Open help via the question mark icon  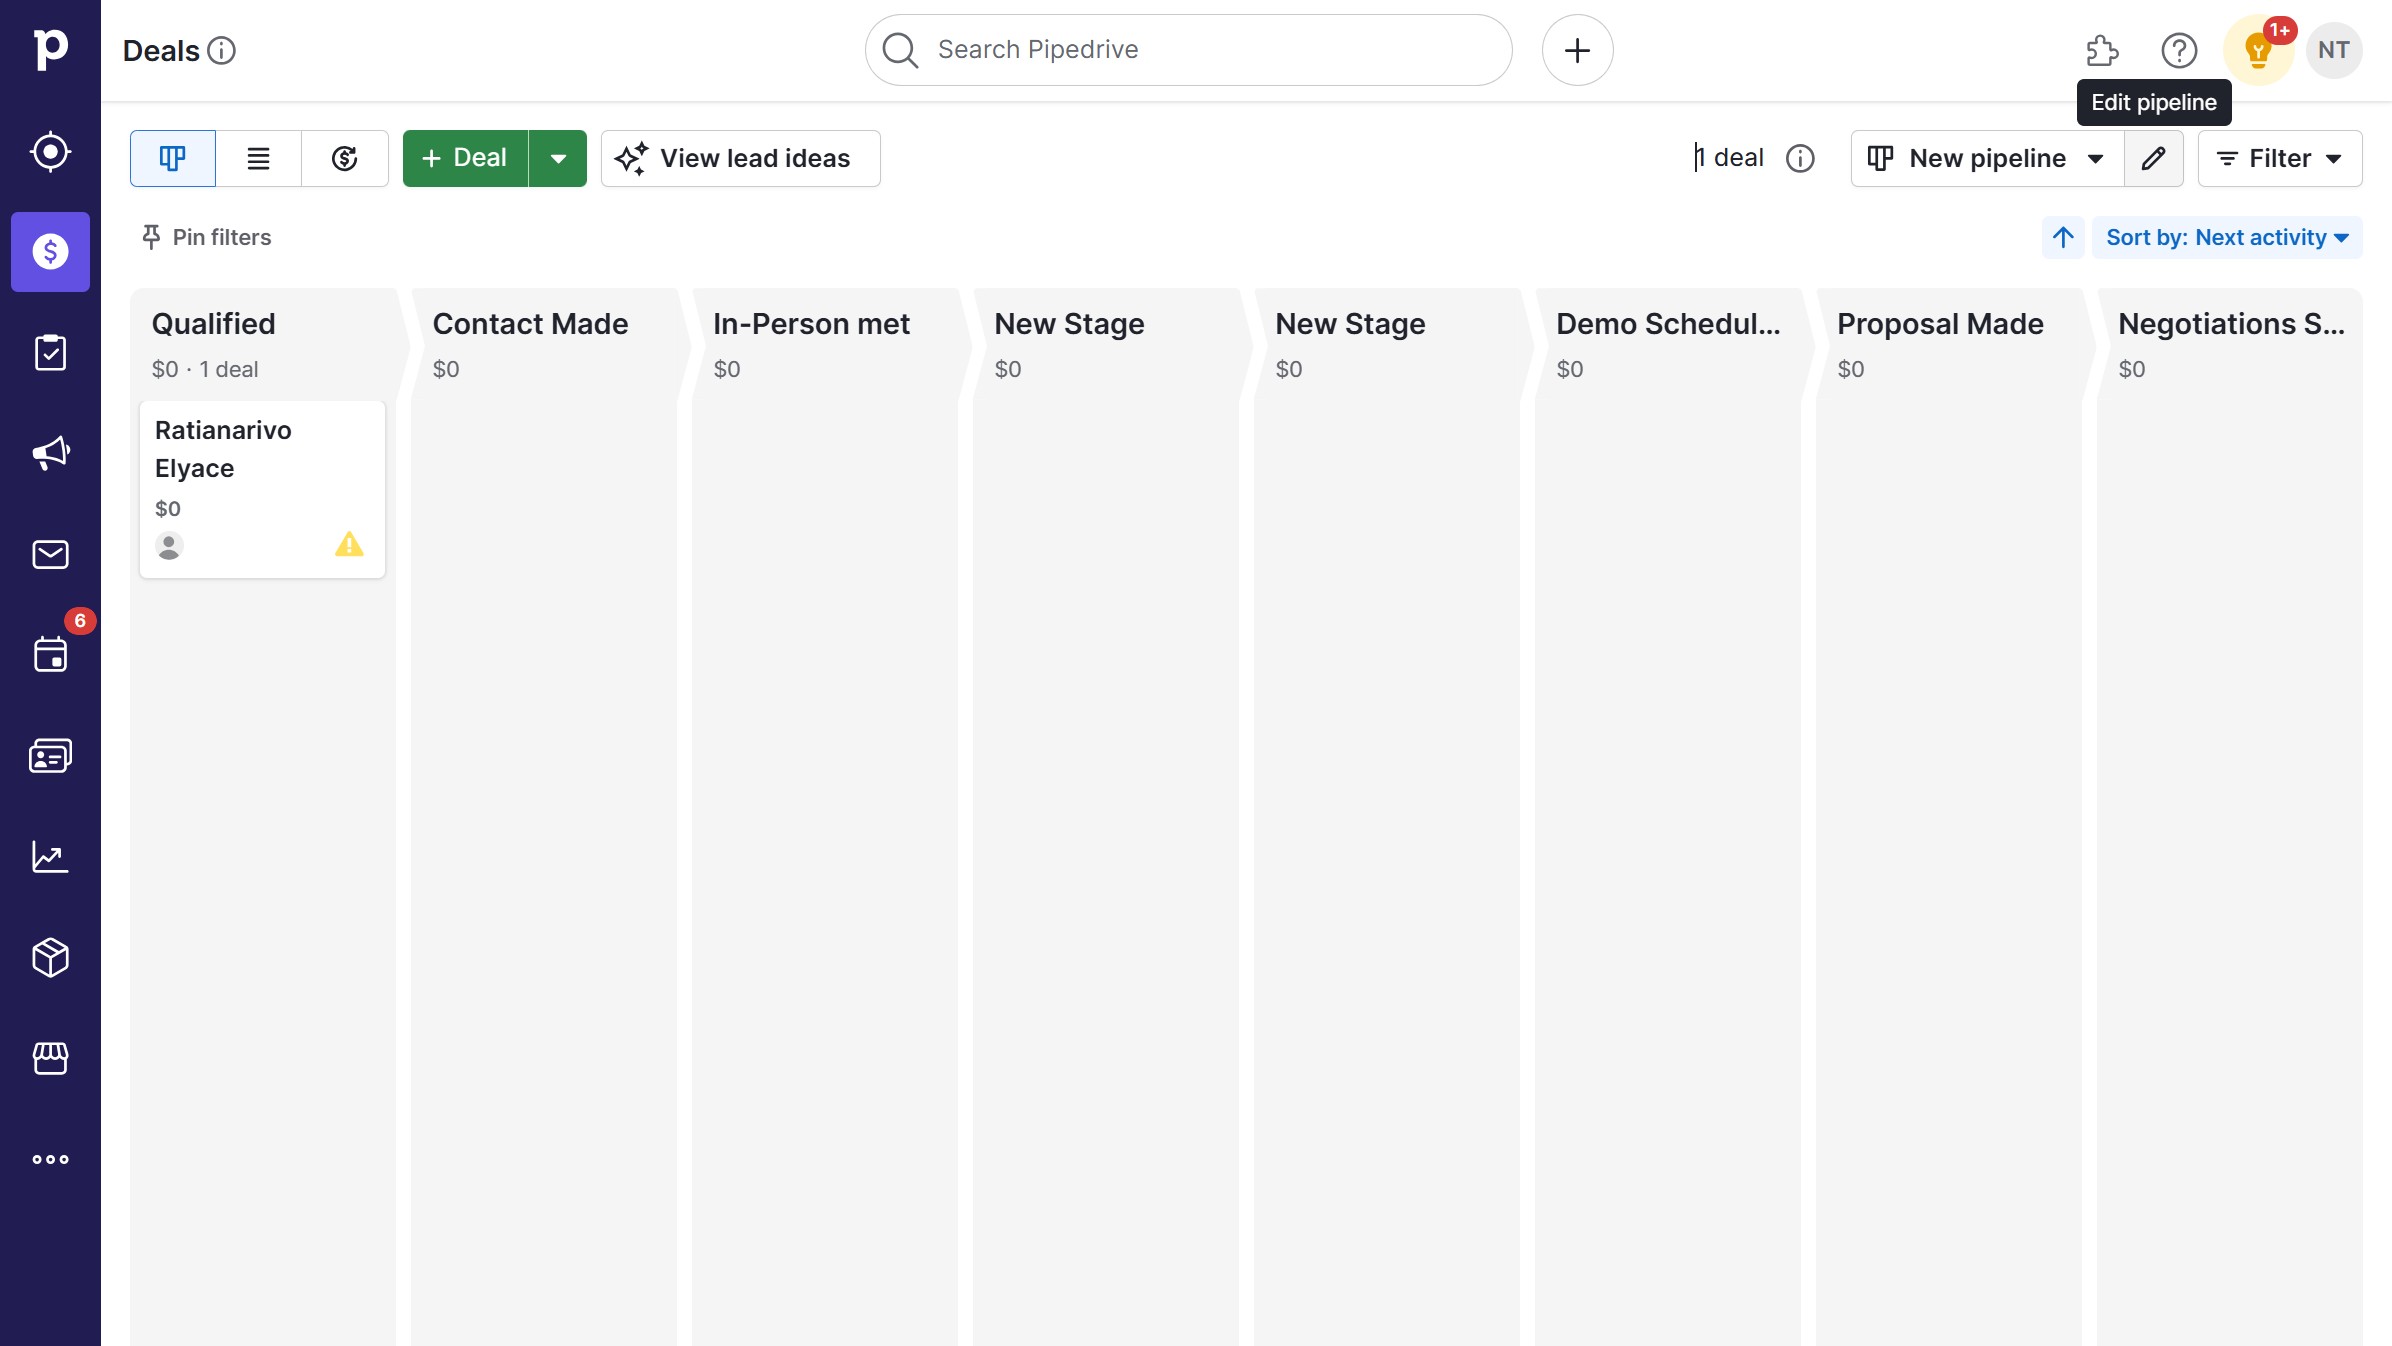(2178, 50)
